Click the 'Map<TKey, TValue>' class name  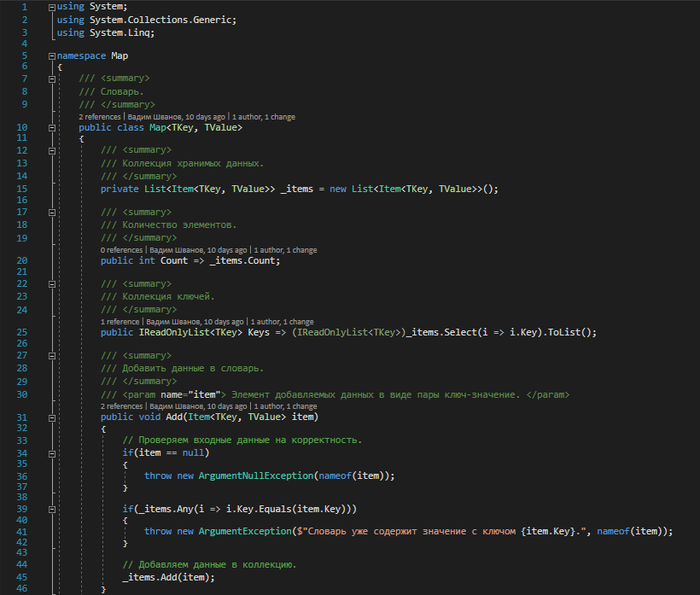click(196, 128)
